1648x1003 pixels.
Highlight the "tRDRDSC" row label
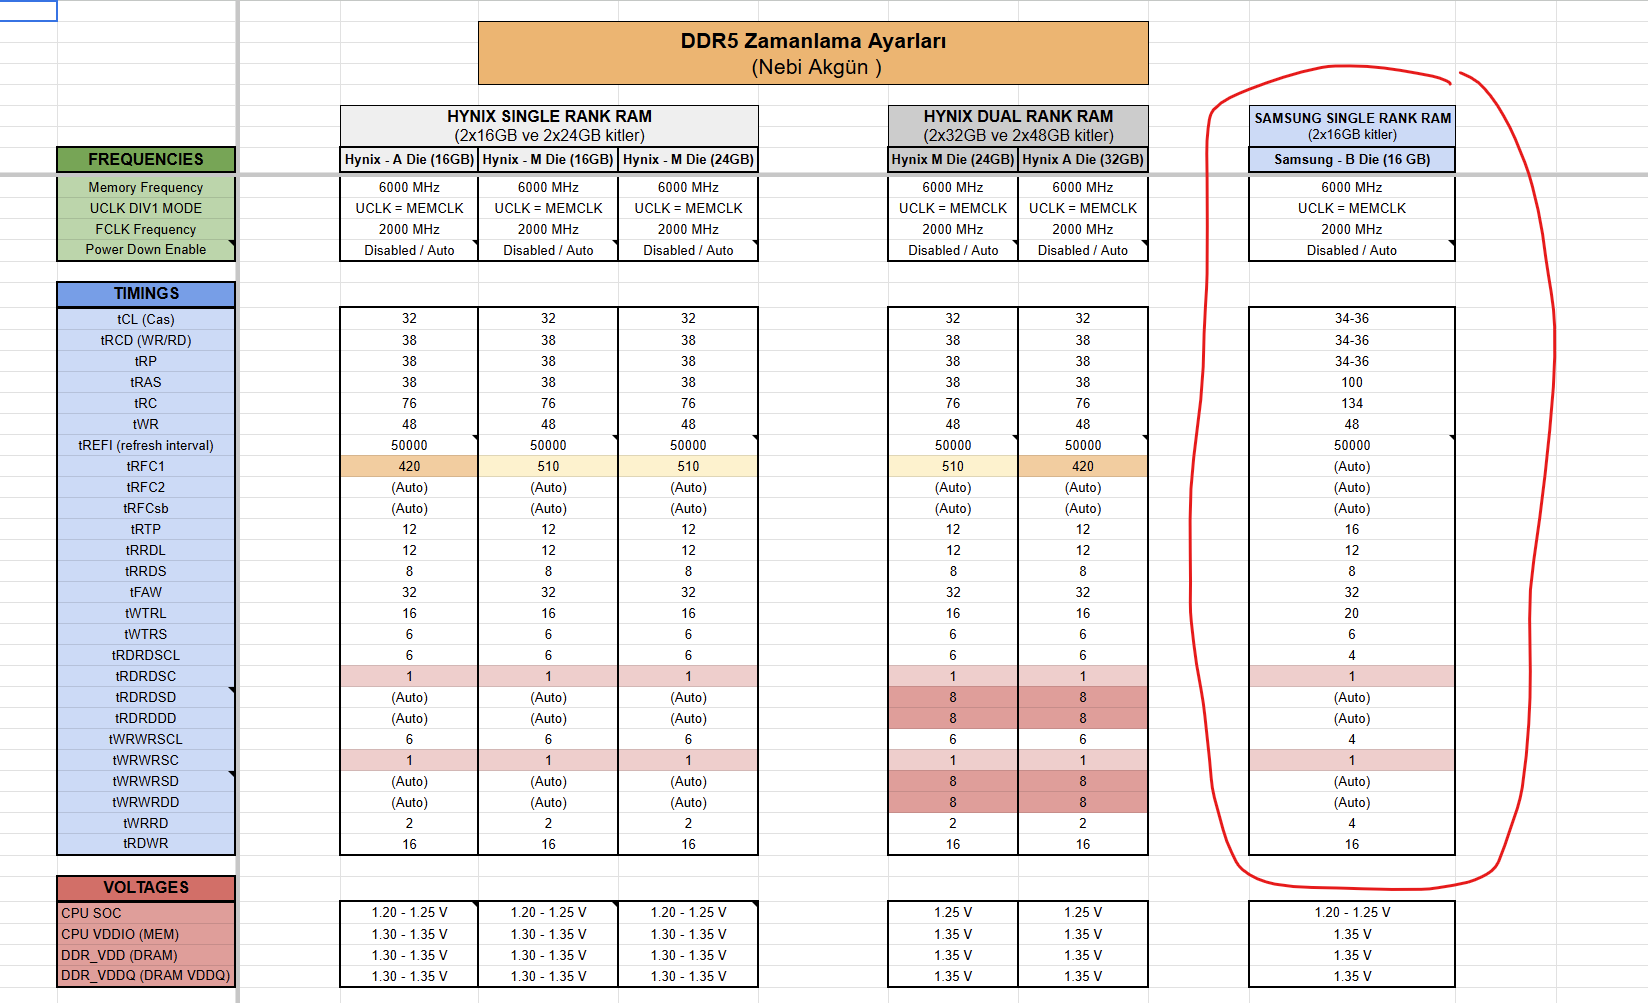pos(146,676)
